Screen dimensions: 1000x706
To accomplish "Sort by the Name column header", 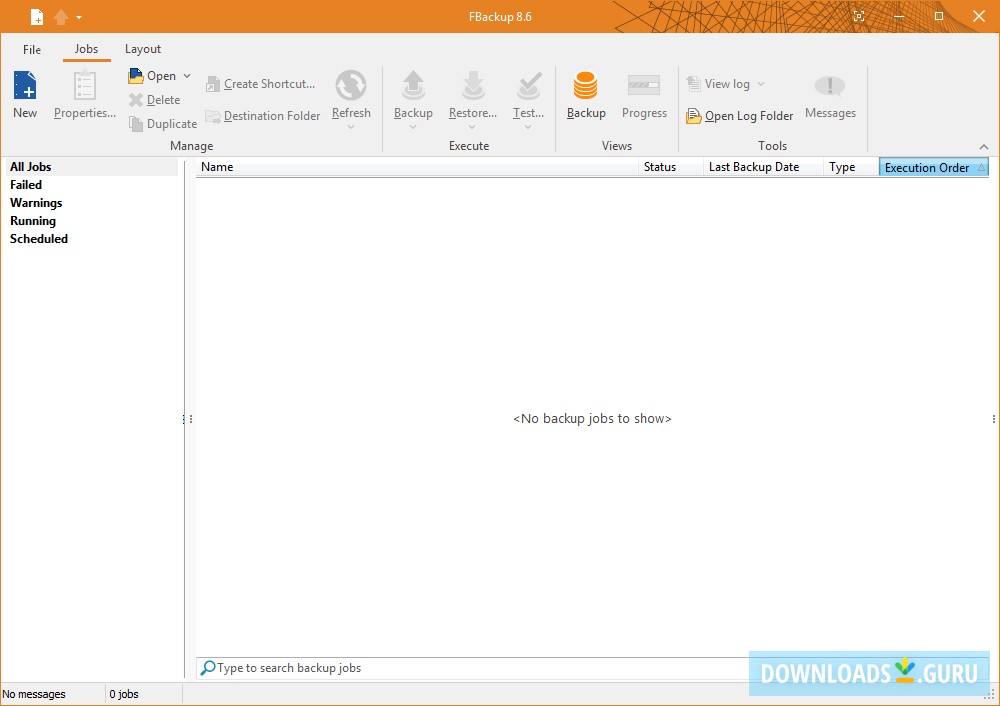I will tap(417, 167).
